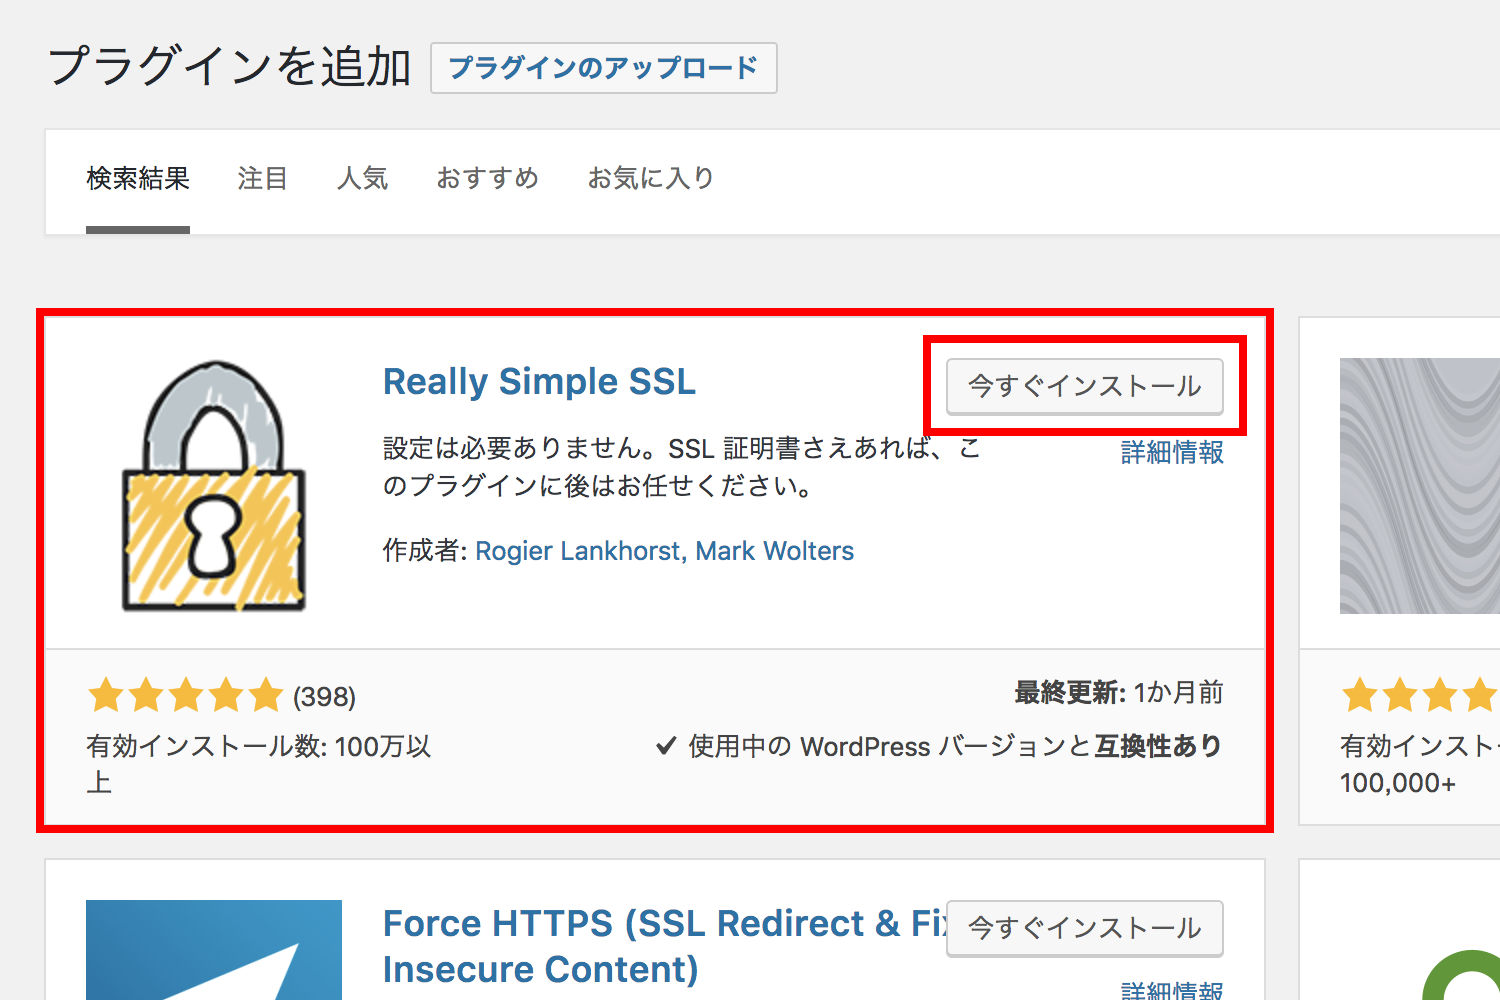
Task: Open the Really Simple SSL title link
Action: tap(539, 382)
